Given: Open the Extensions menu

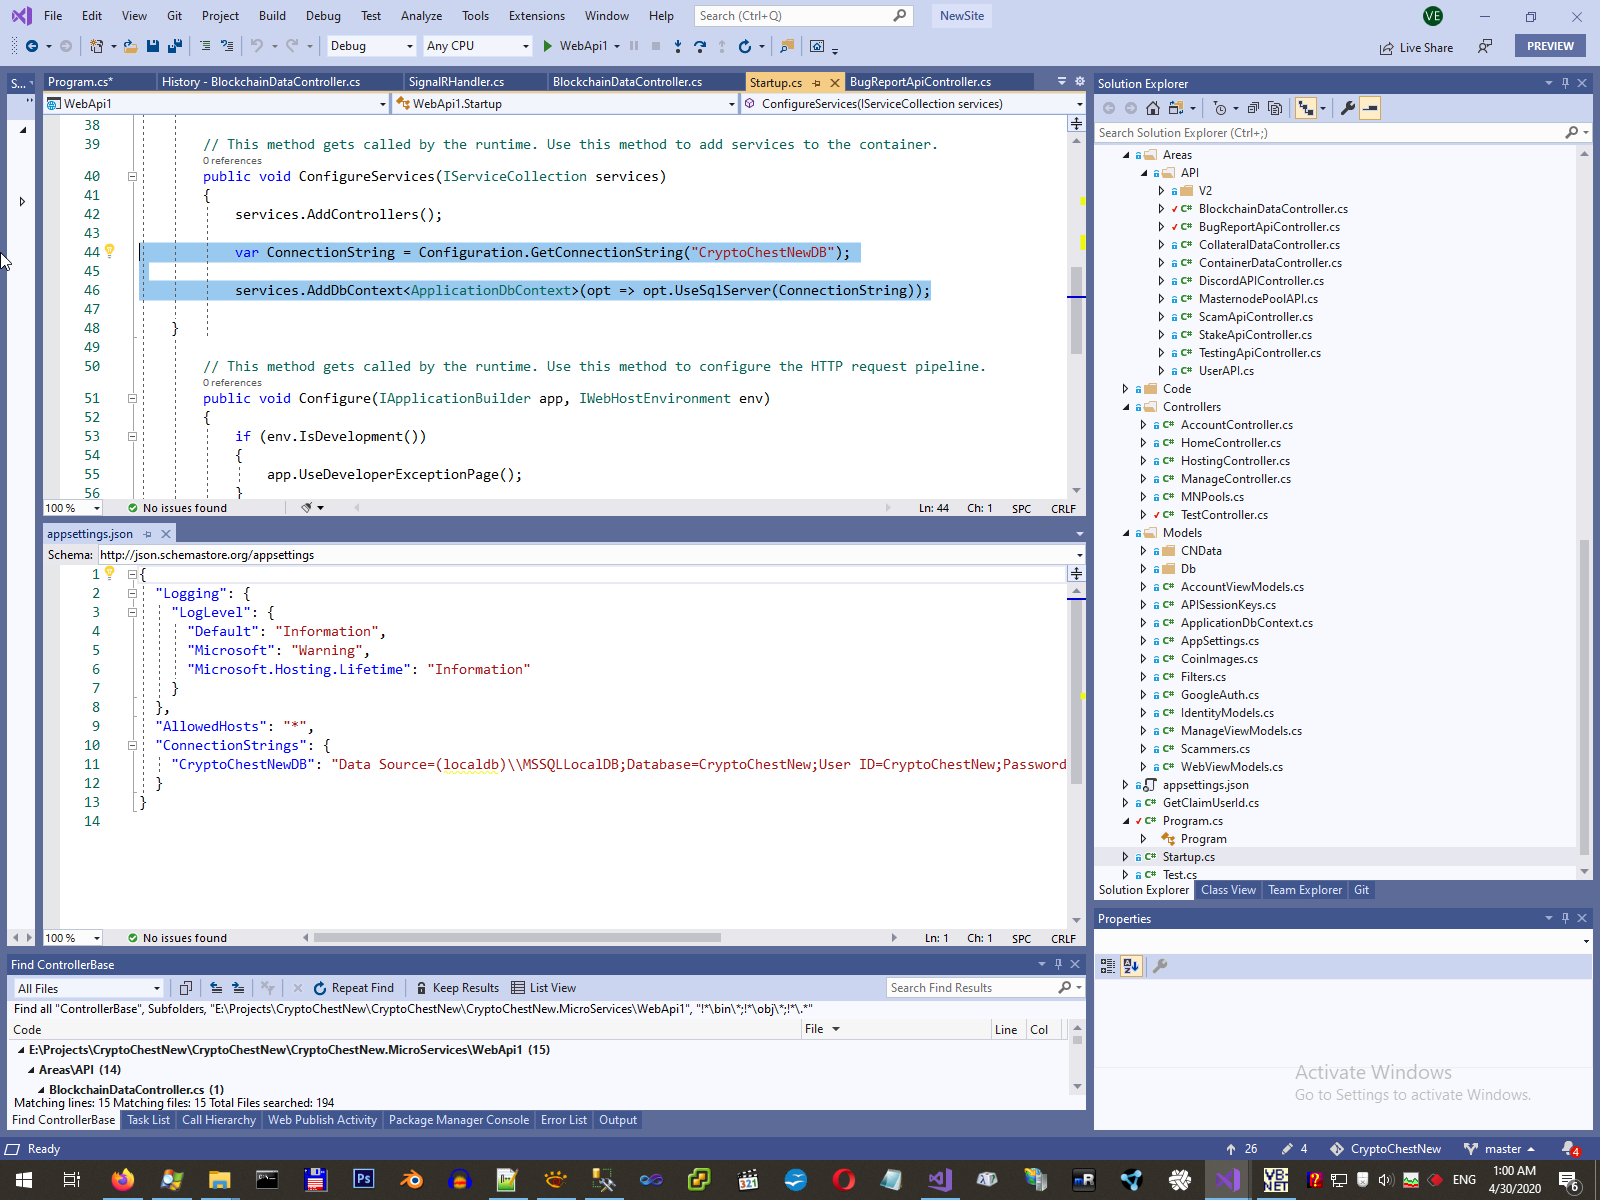Looking at the screenshot, I should pyautogui.click(x=536, y=16).
